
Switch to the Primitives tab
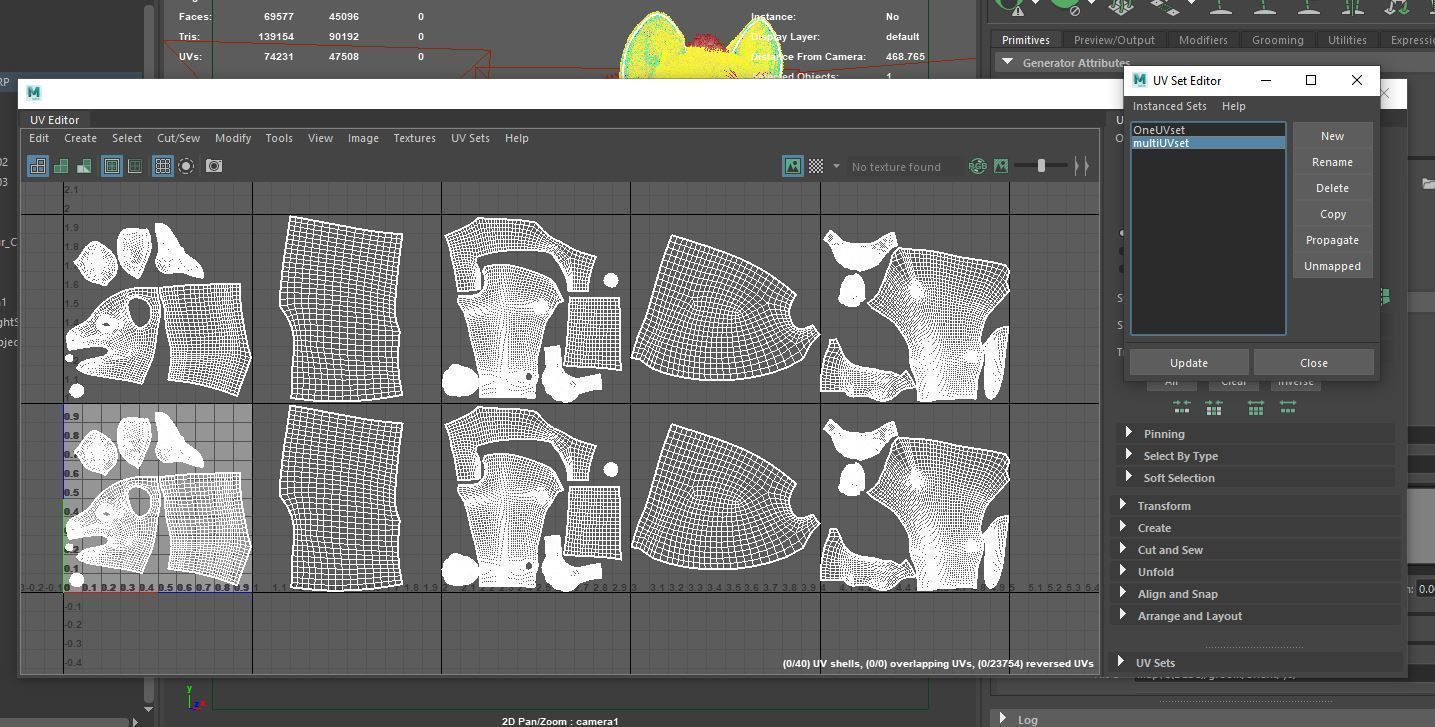point(1026,40)
